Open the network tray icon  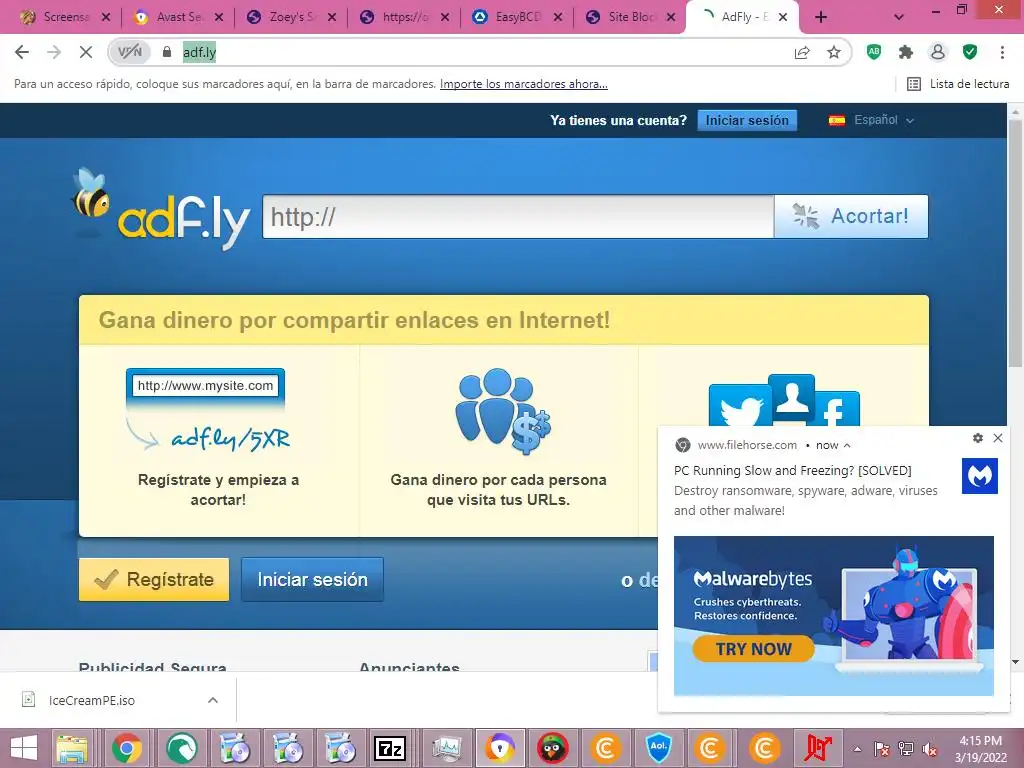click(x=906, y=749)
